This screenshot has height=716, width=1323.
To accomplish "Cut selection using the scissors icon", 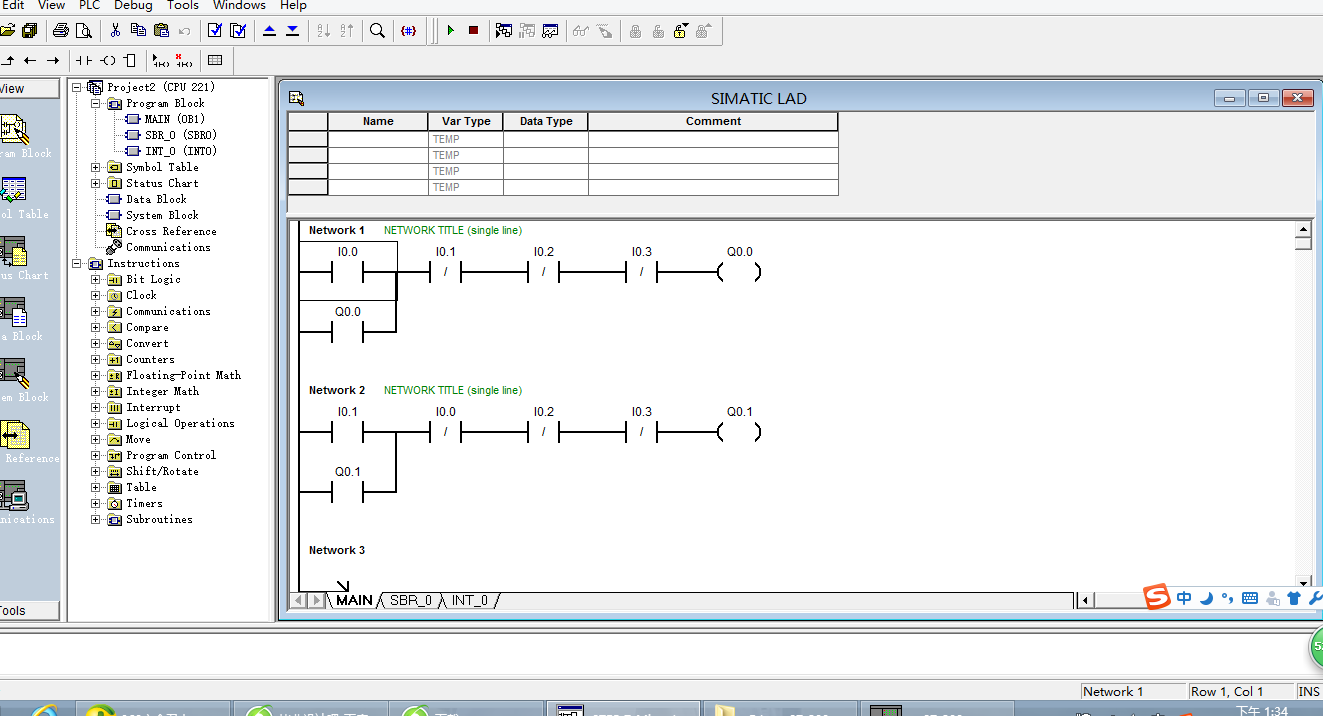I will coord(116,31).
